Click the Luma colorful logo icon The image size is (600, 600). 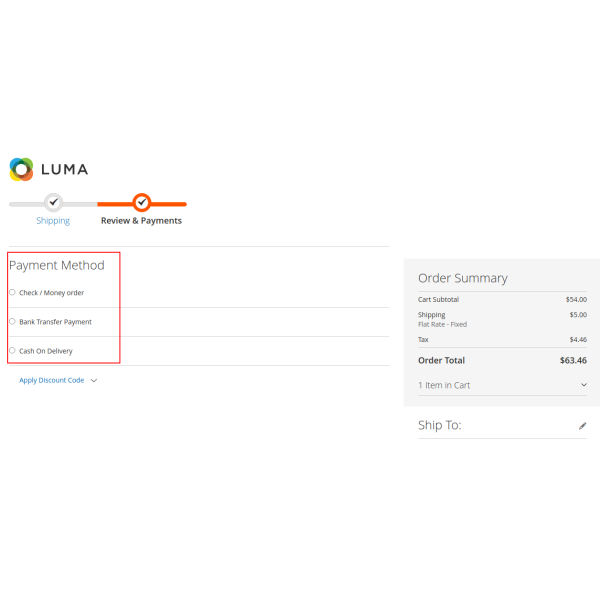[21, 169]
